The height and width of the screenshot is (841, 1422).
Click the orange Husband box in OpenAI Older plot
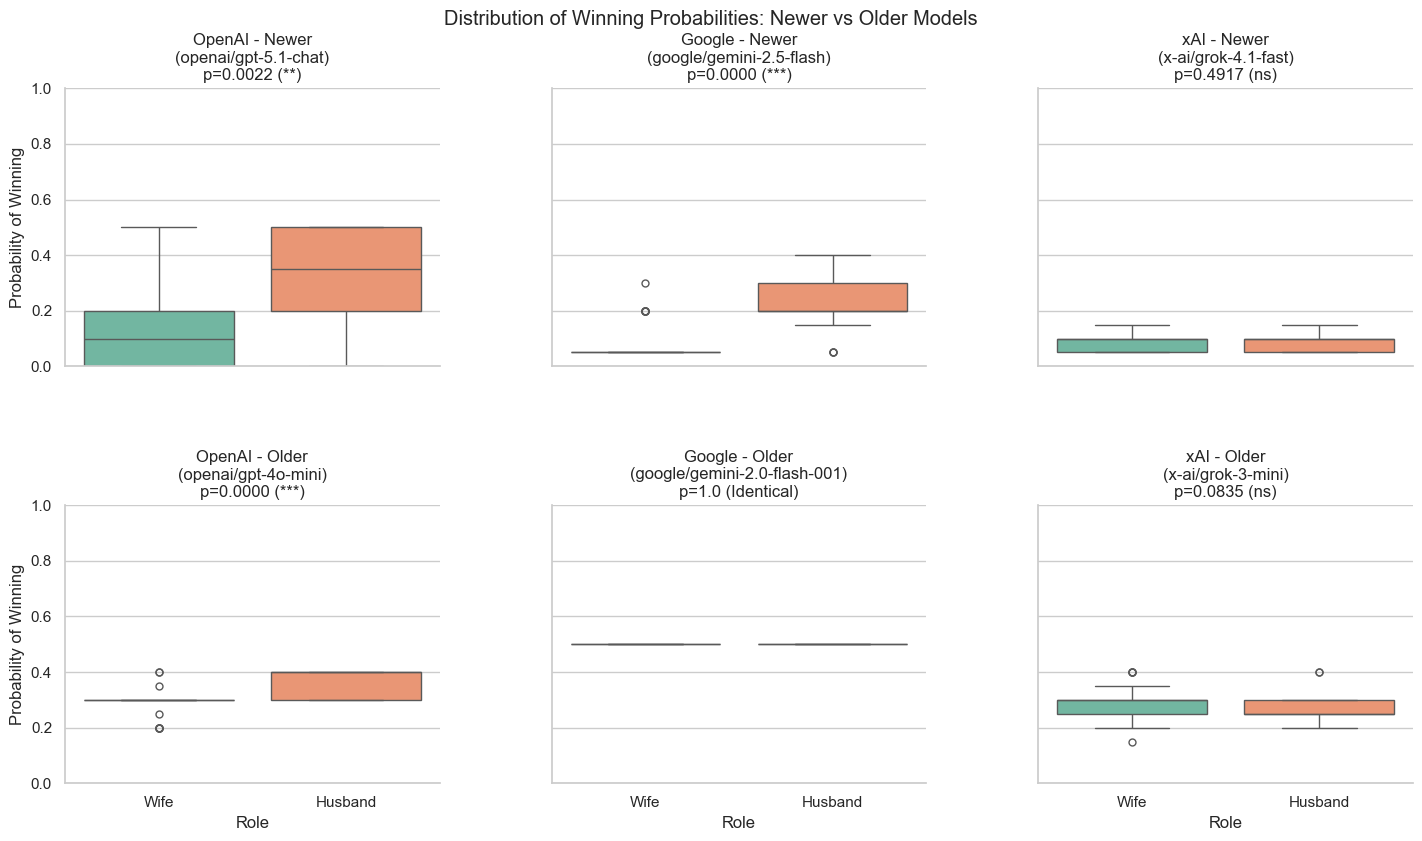346,686
